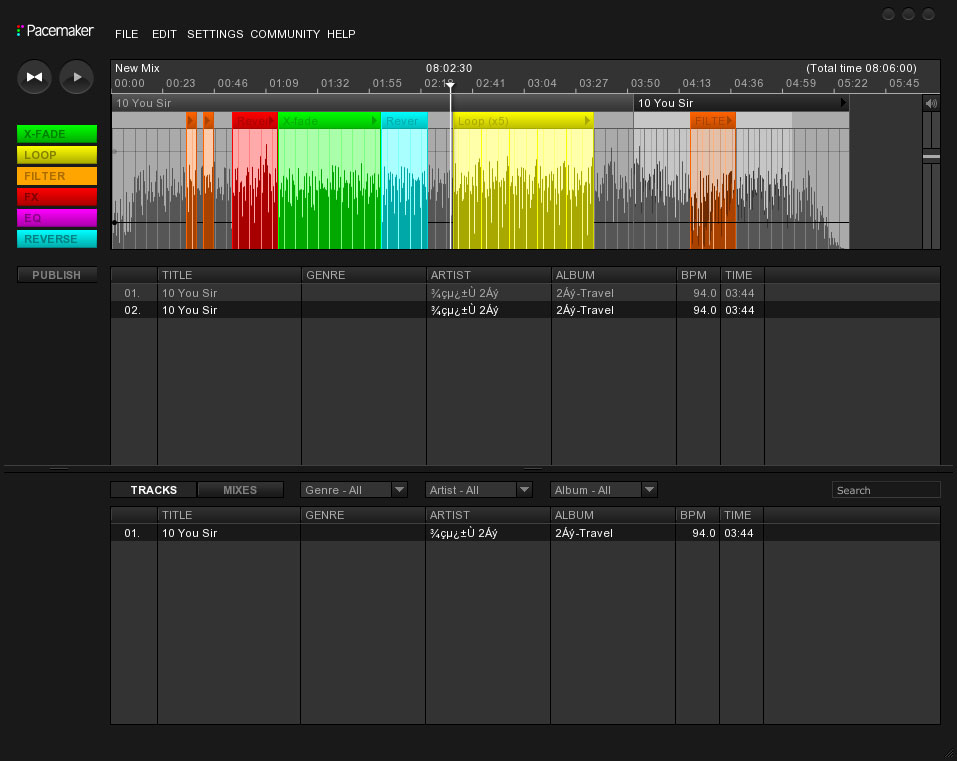The height and width of the screenshot is (761, 957).
Task: Sort tracks library by GENRE column
Action: (363, 515)
